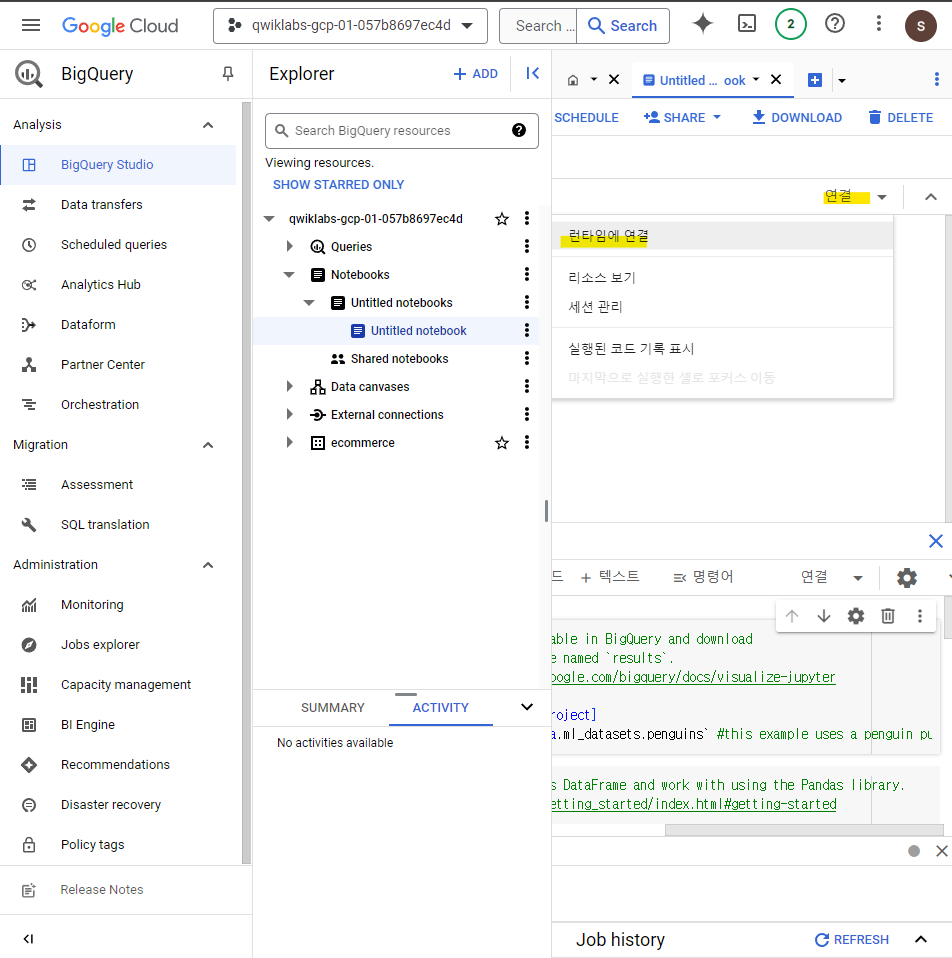Expand Data canvases tree node

[x=290, y=386]
